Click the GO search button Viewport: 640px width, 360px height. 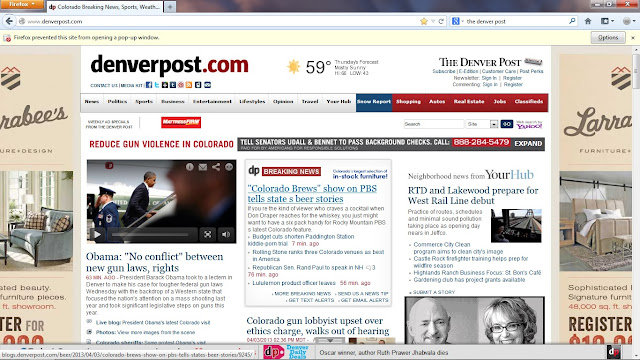(x=507, y=124)
